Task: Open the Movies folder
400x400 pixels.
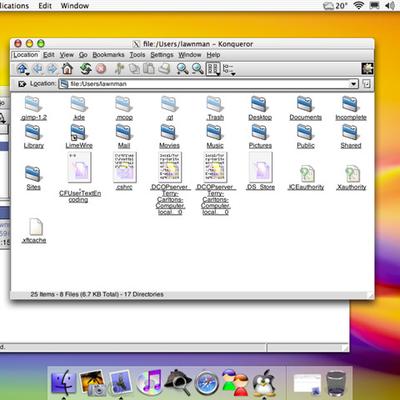Action: (x=169, y=136)
